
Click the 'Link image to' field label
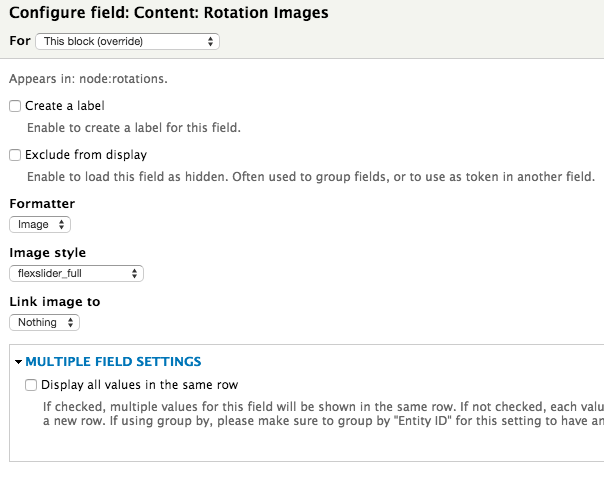54,302
